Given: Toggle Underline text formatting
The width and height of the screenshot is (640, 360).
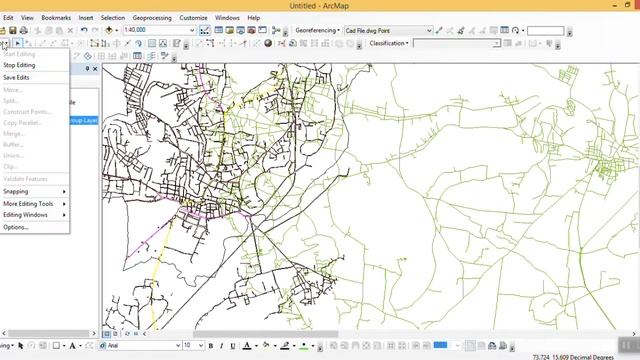Looking at the screenshot, I should (233, 346).
